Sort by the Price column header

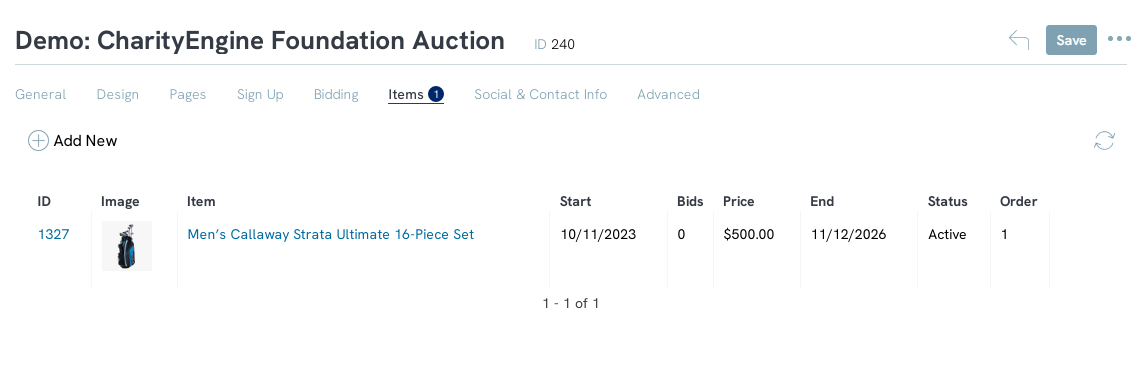[x=738, y=201]
